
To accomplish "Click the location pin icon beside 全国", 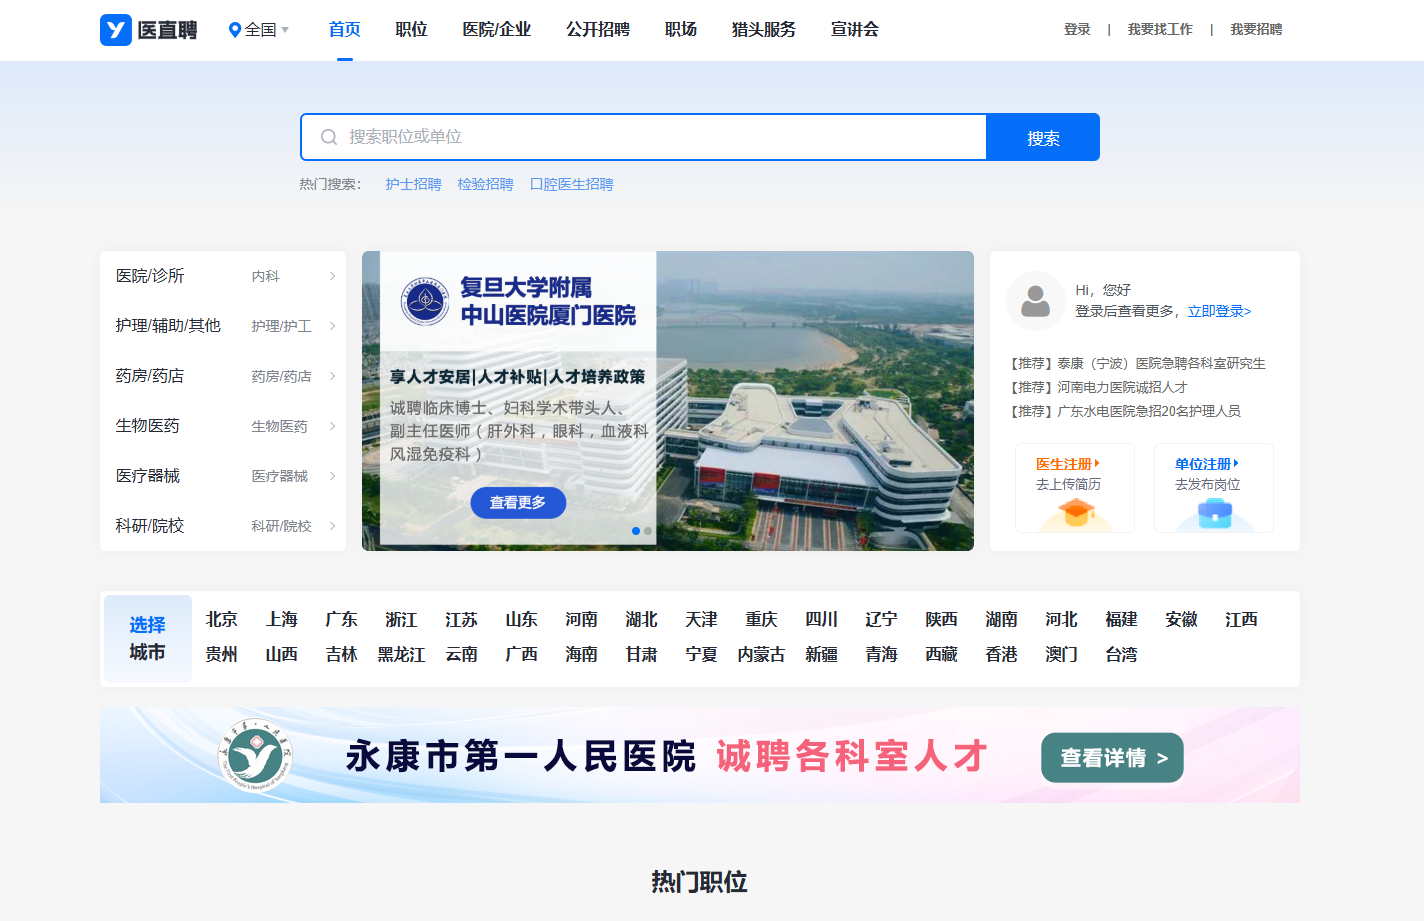I will (x=235, y=30).
